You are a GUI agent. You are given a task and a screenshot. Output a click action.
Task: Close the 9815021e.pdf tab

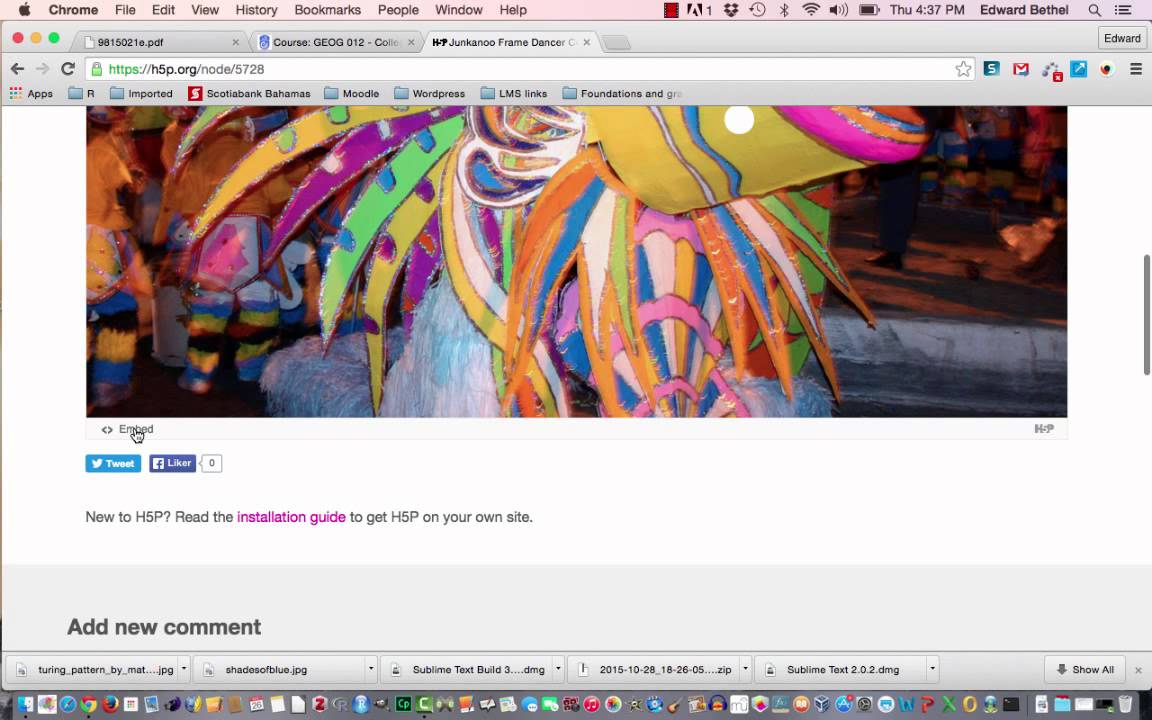(235, 42)
